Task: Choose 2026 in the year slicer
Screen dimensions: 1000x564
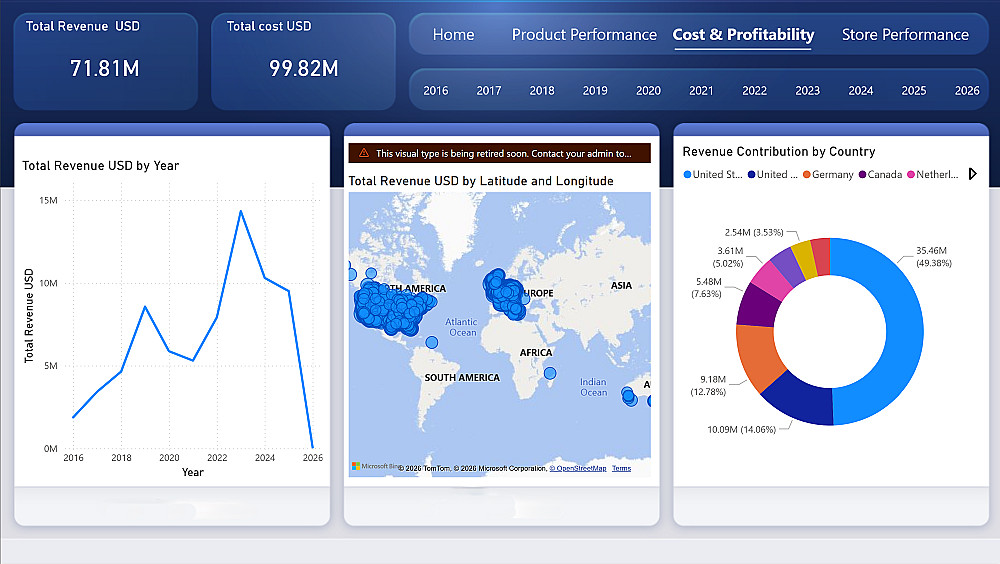Action: pyautogui.click(x=967, y=91)
